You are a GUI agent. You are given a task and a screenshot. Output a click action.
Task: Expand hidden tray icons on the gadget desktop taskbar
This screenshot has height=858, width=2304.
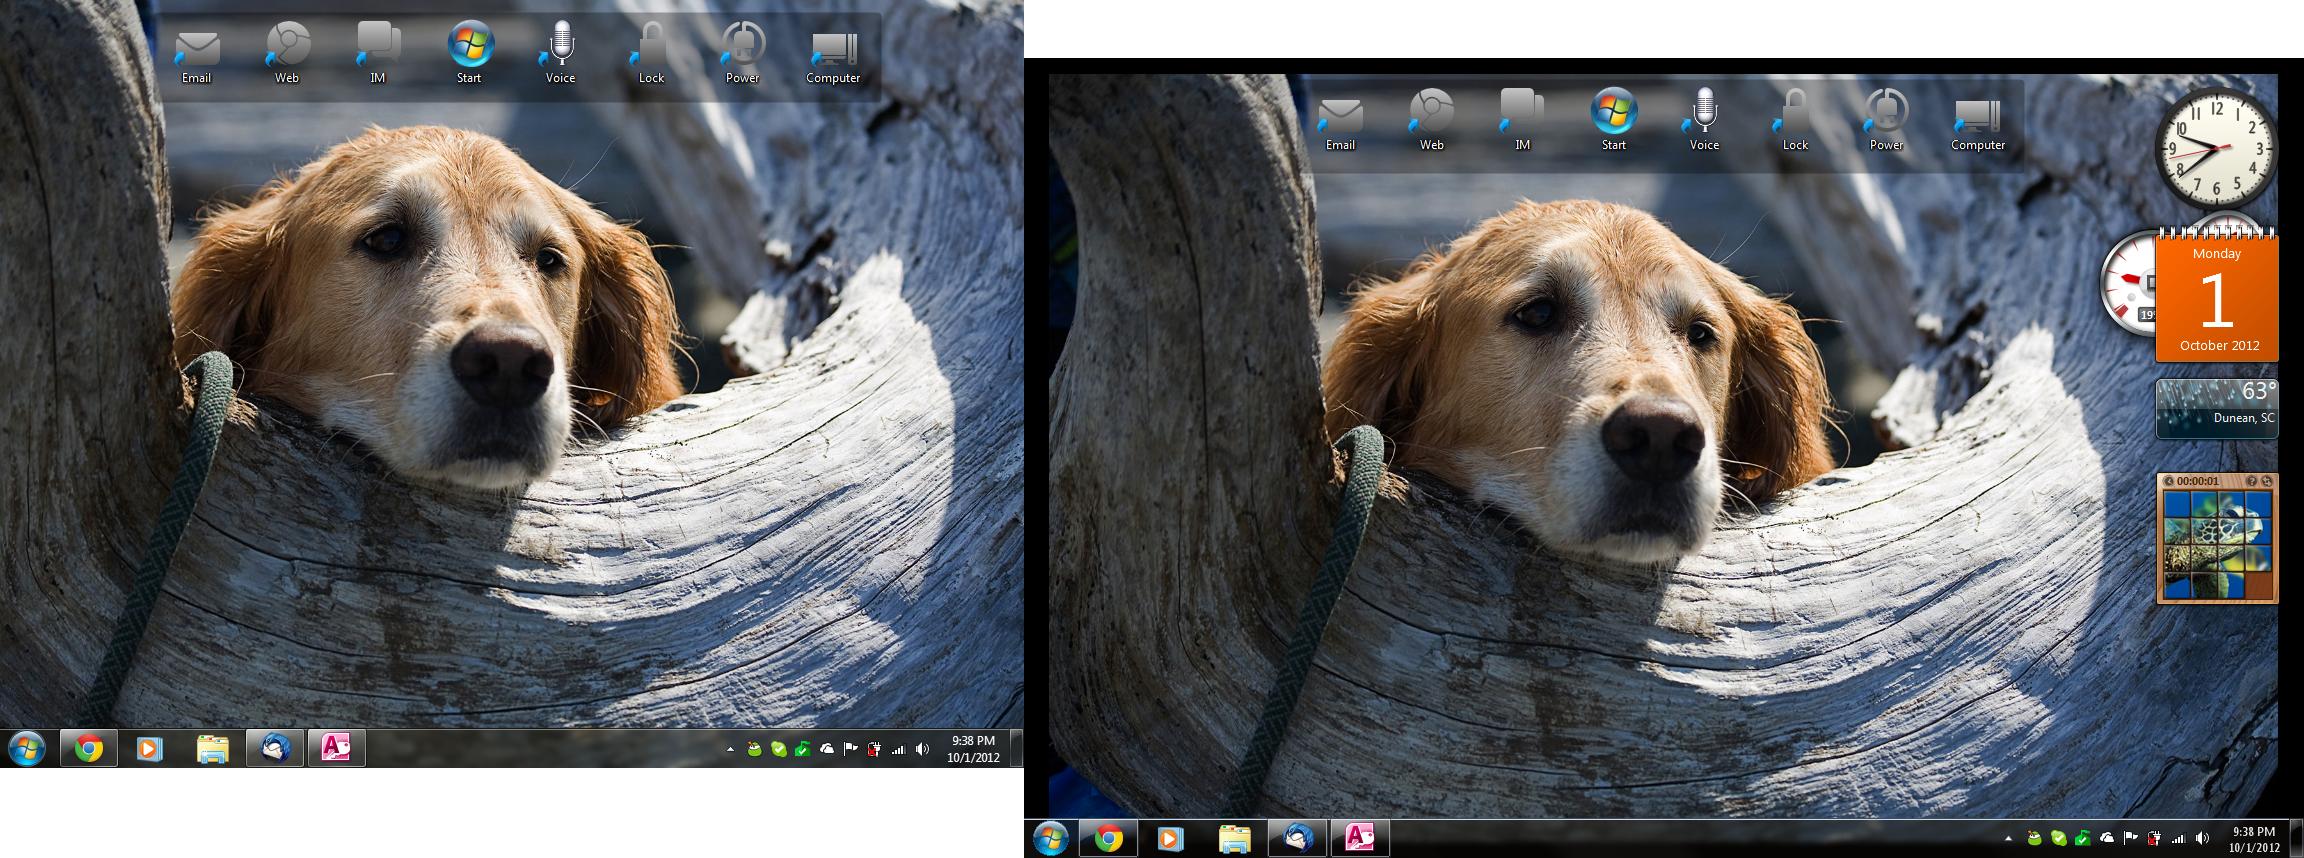pos(2009,838)
